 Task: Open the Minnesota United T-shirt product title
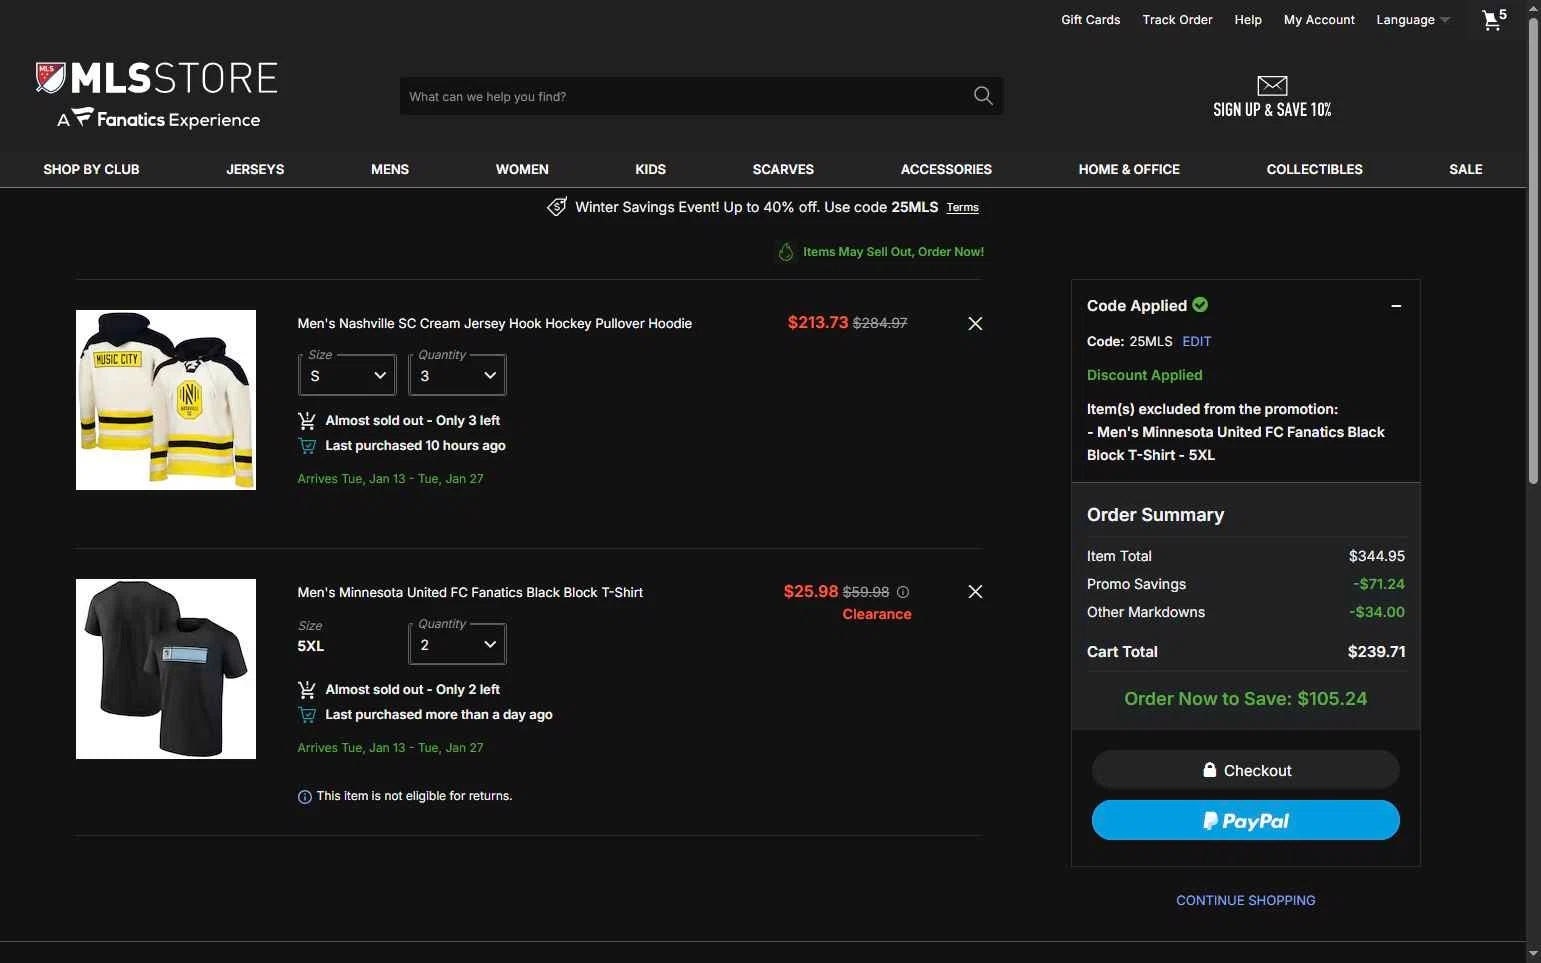[x=470, y=592]
